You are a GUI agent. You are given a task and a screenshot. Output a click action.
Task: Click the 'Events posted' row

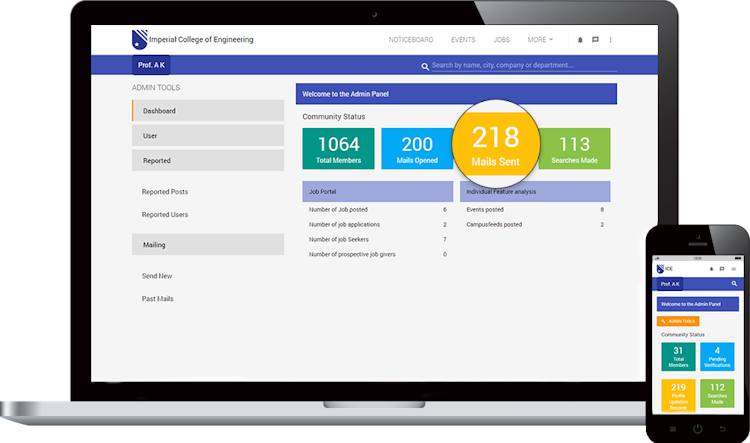tap(535, 210)
